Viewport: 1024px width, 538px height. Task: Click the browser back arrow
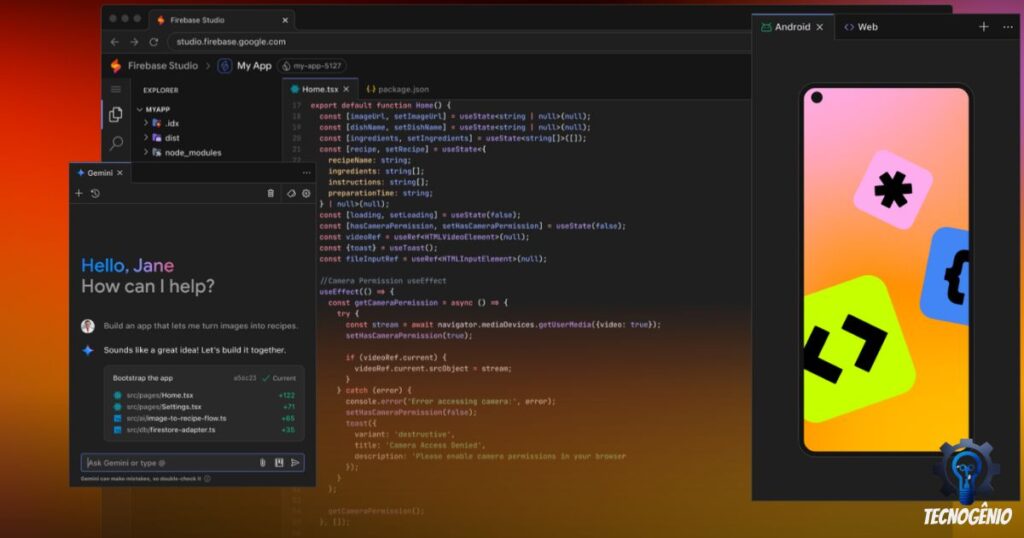(x=115, y=42)
